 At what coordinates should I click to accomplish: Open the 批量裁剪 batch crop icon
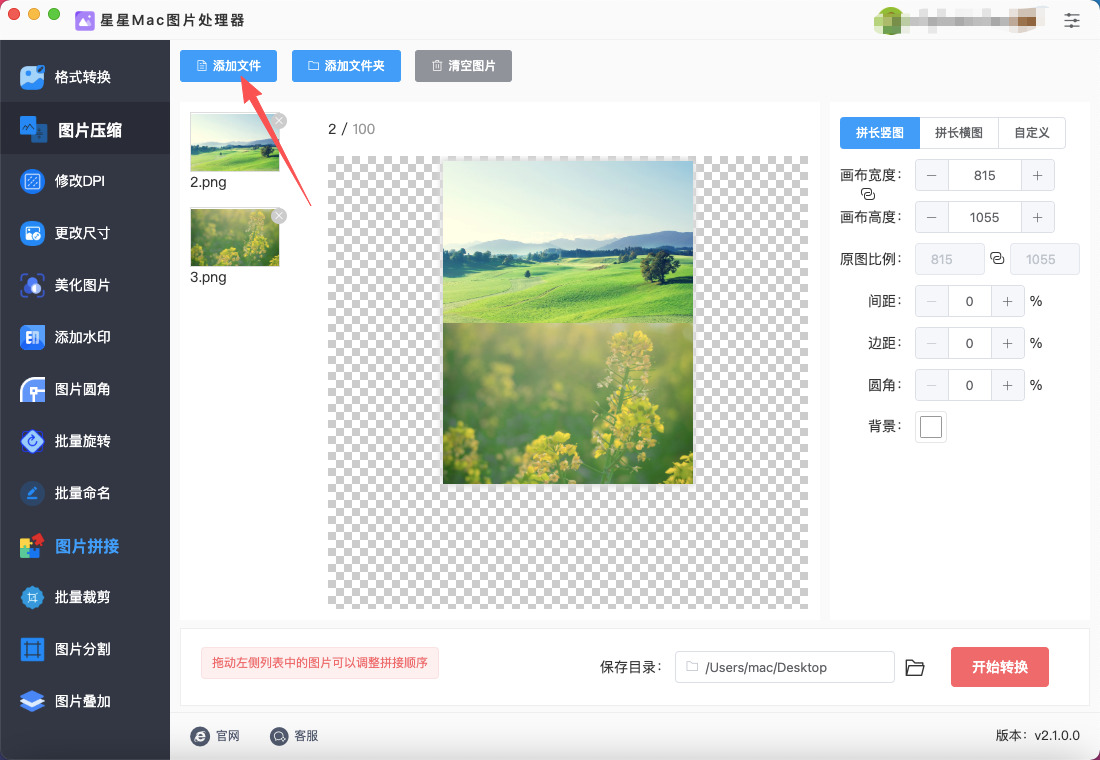point(32,597)
